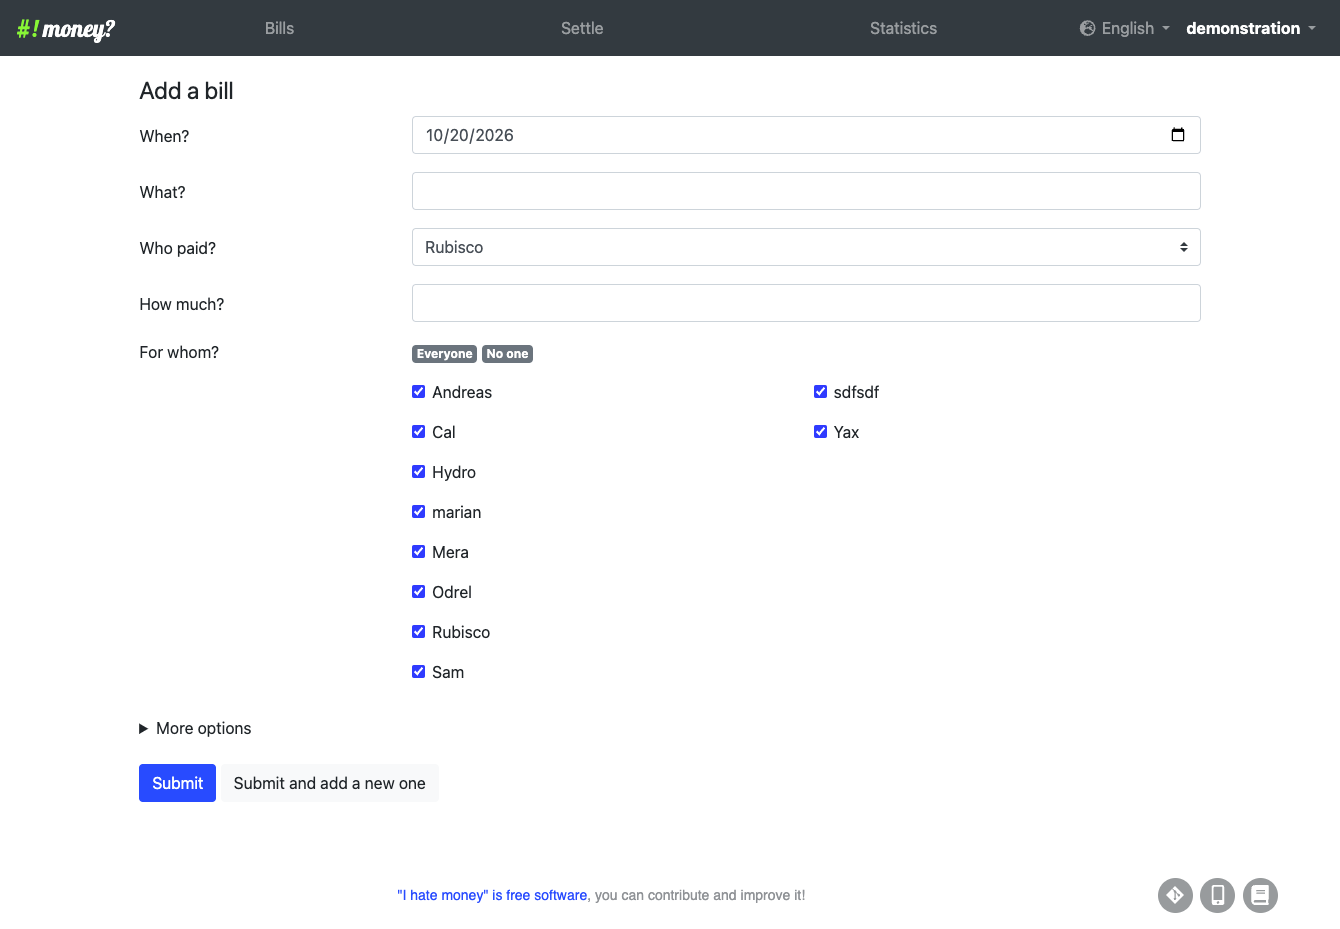1340x929 pixels.
Task: Click the #!money? logo
Action: [66, 29]
